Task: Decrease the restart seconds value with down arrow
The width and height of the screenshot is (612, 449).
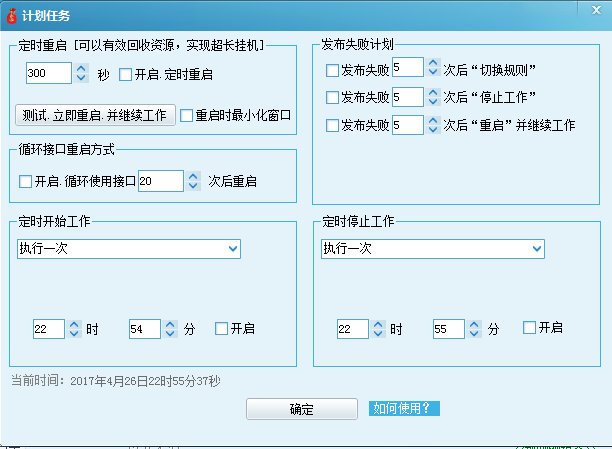Action: tap(81, 77)
